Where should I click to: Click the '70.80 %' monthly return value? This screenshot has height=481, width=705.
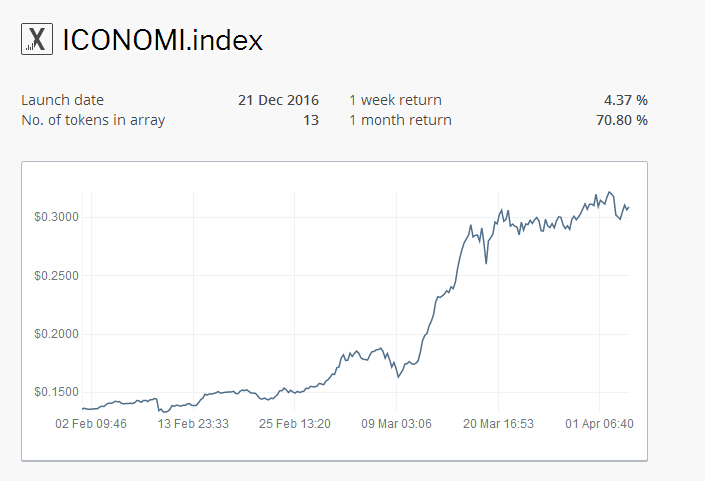tap(622, 120)
